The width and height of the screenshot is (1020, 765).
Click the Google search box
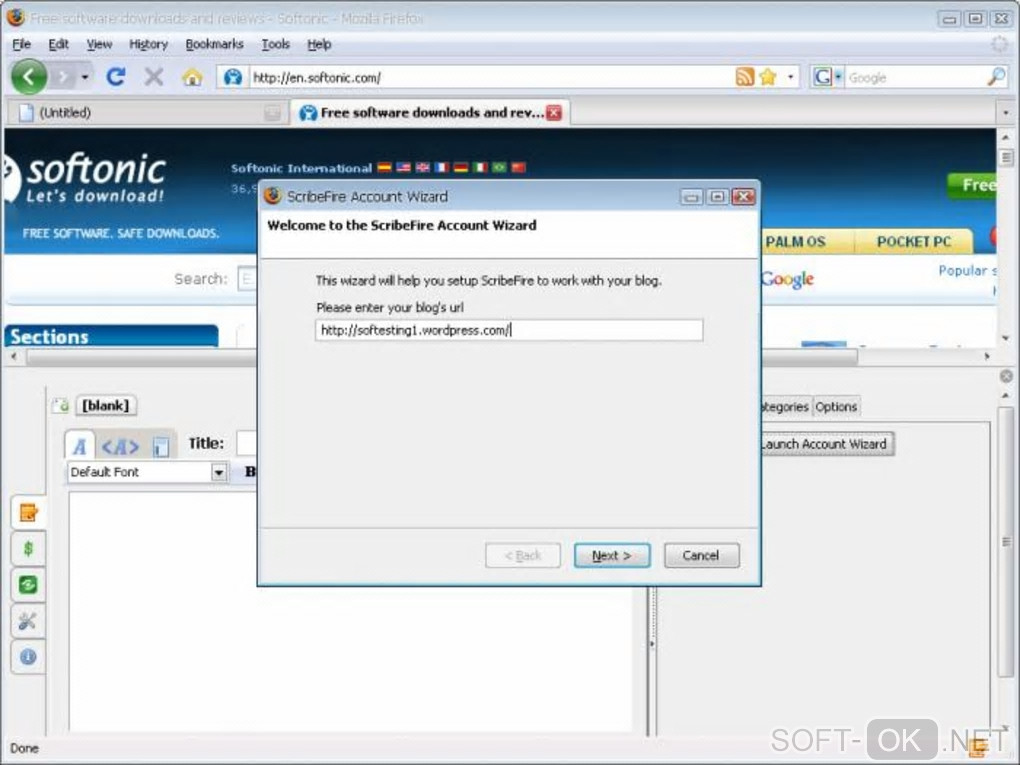(915, 77)
